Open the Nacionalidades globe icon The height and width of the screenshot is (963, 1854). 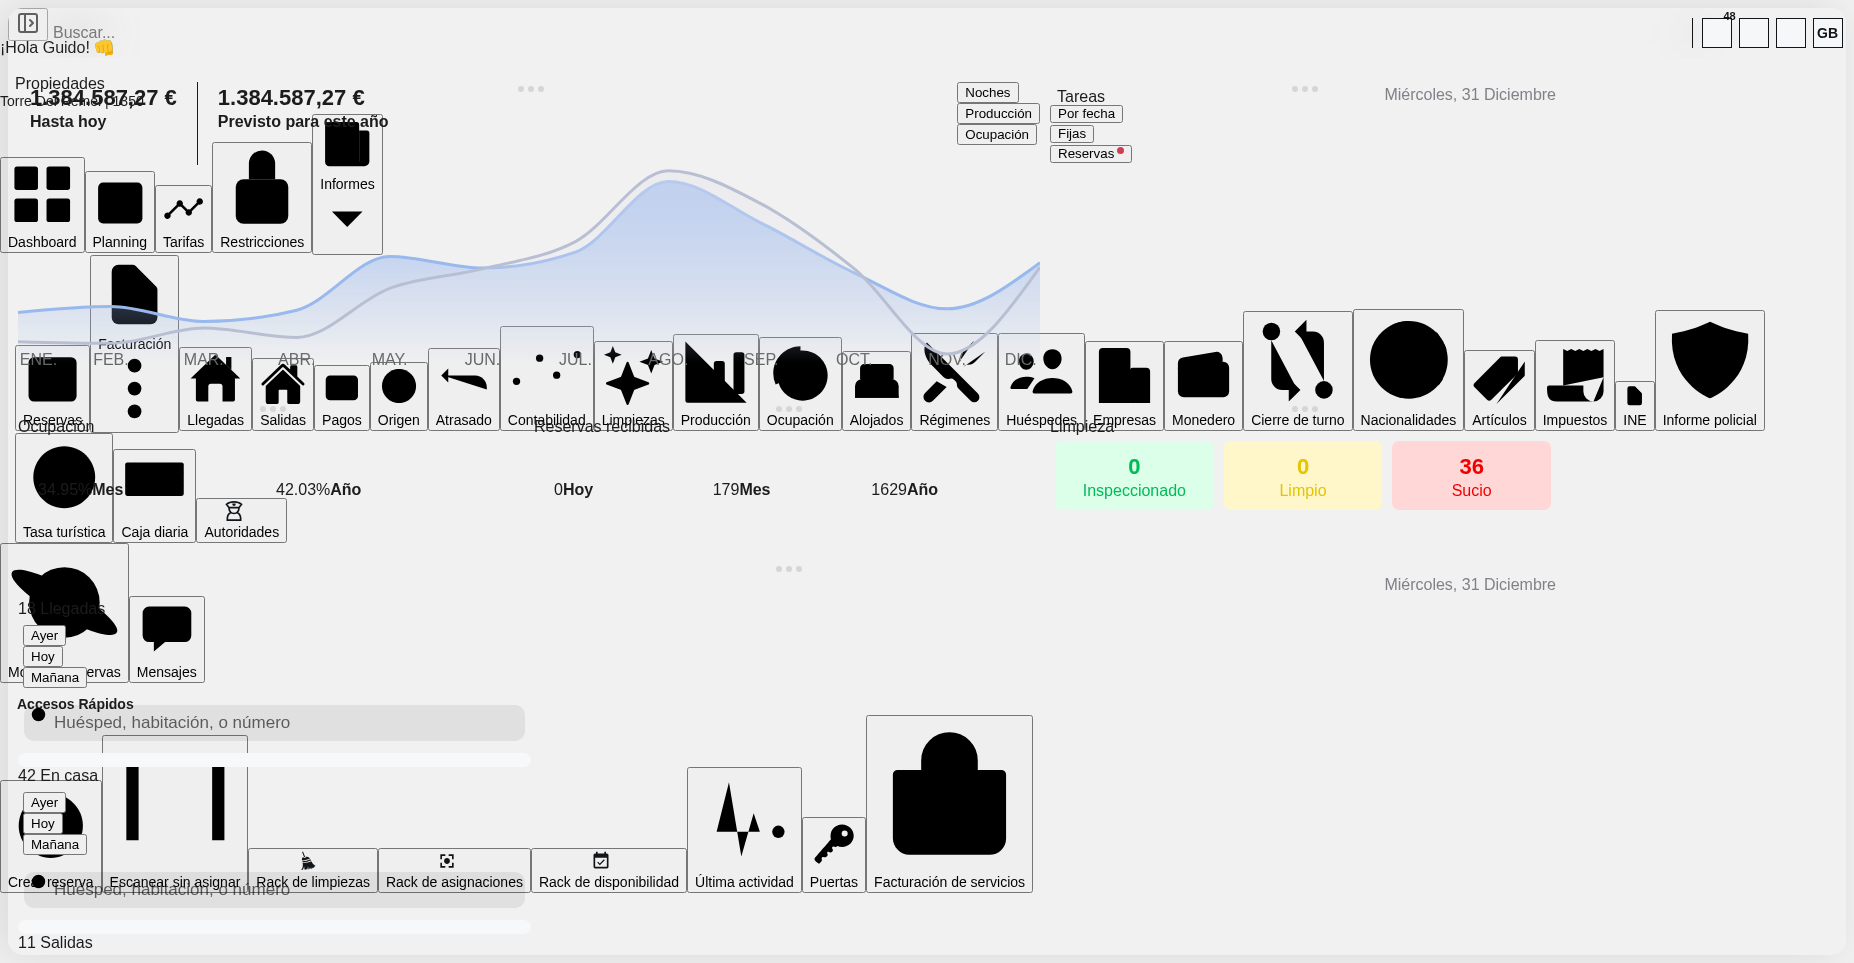point(1407,369)
